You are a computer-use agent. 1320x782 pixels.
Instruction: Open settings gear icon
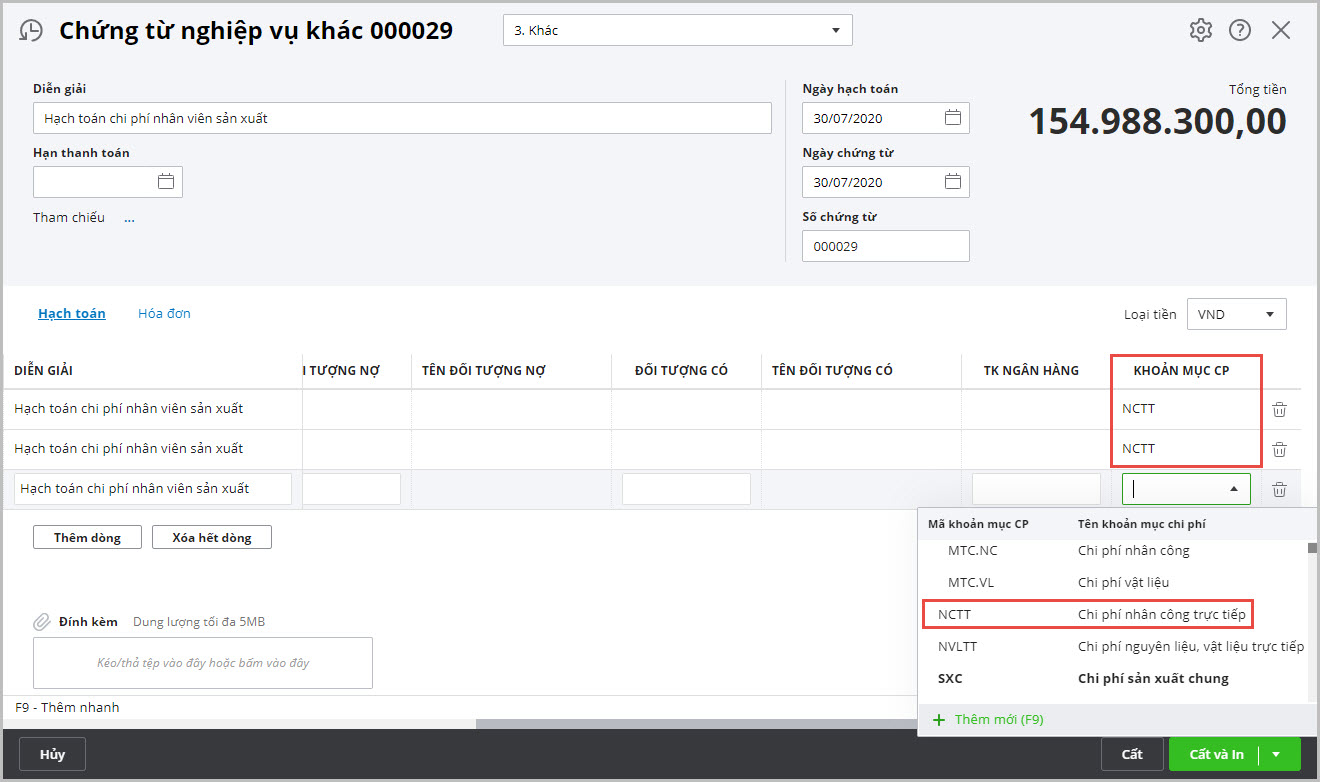coord(1200,30)
